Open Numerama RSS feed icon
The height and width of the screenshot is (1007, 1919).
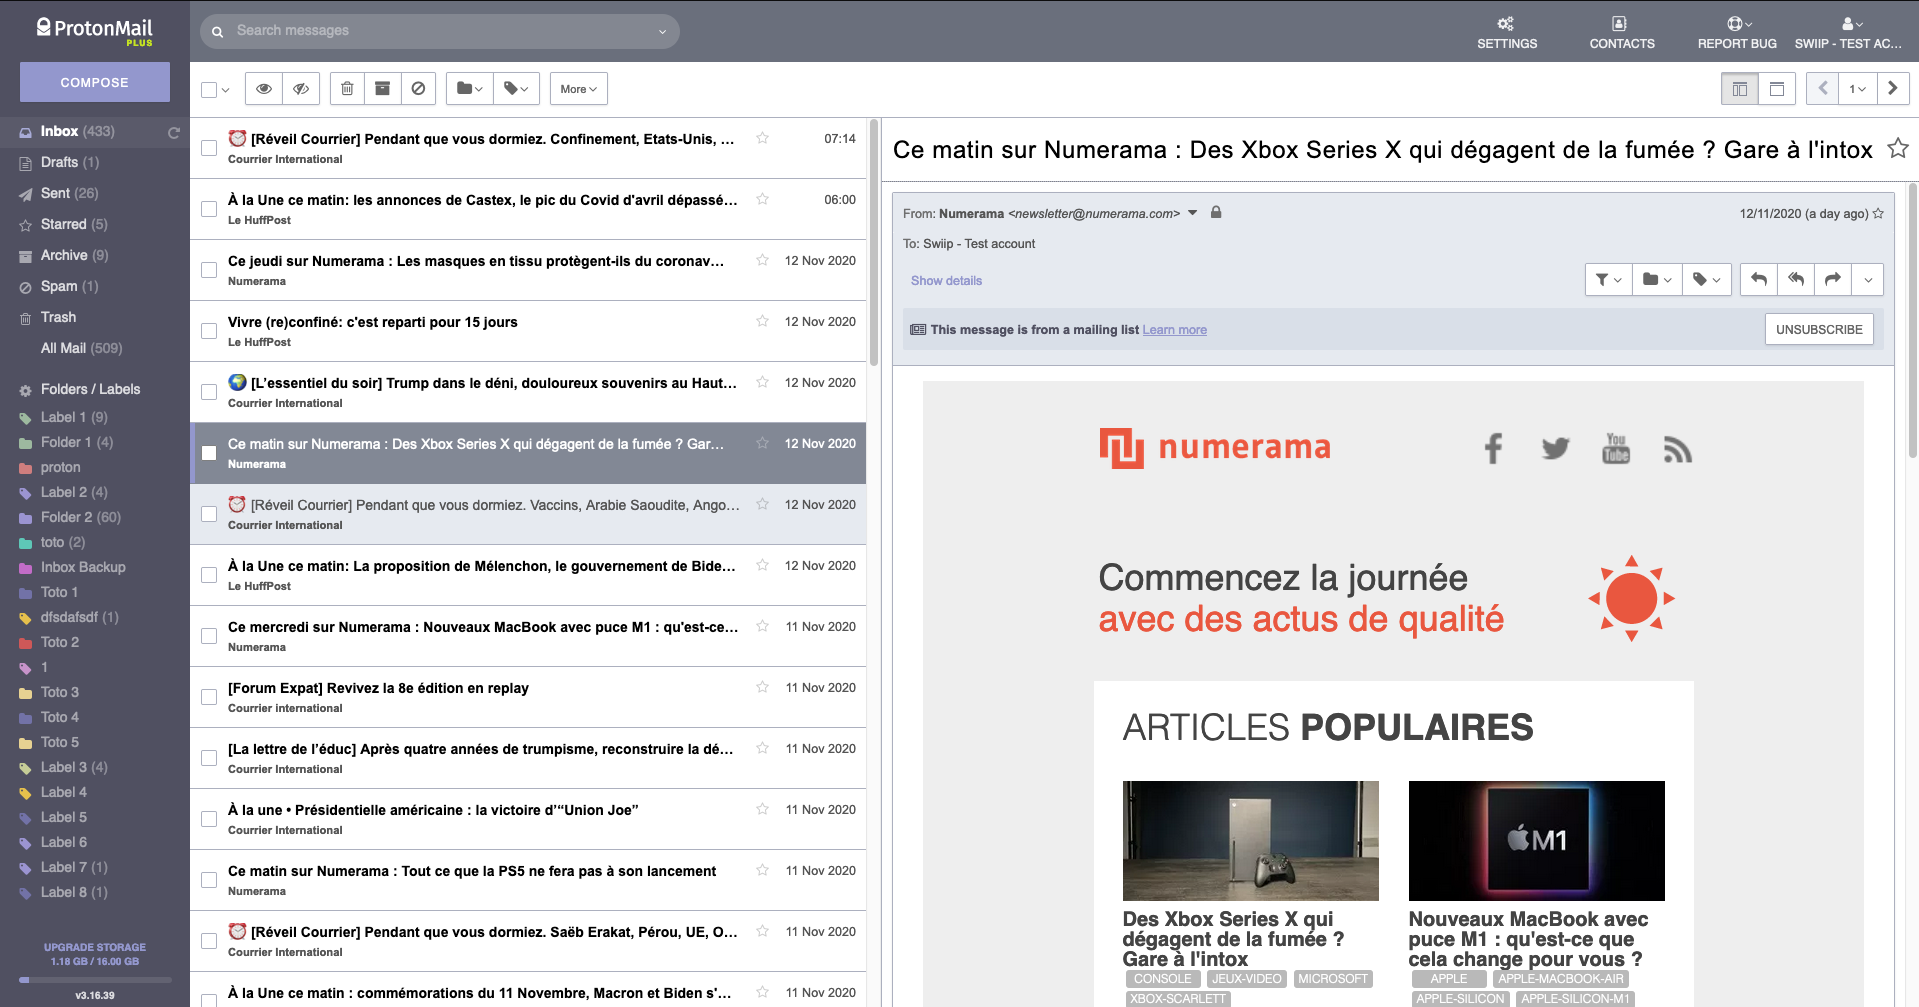(x=1677, y=450)
